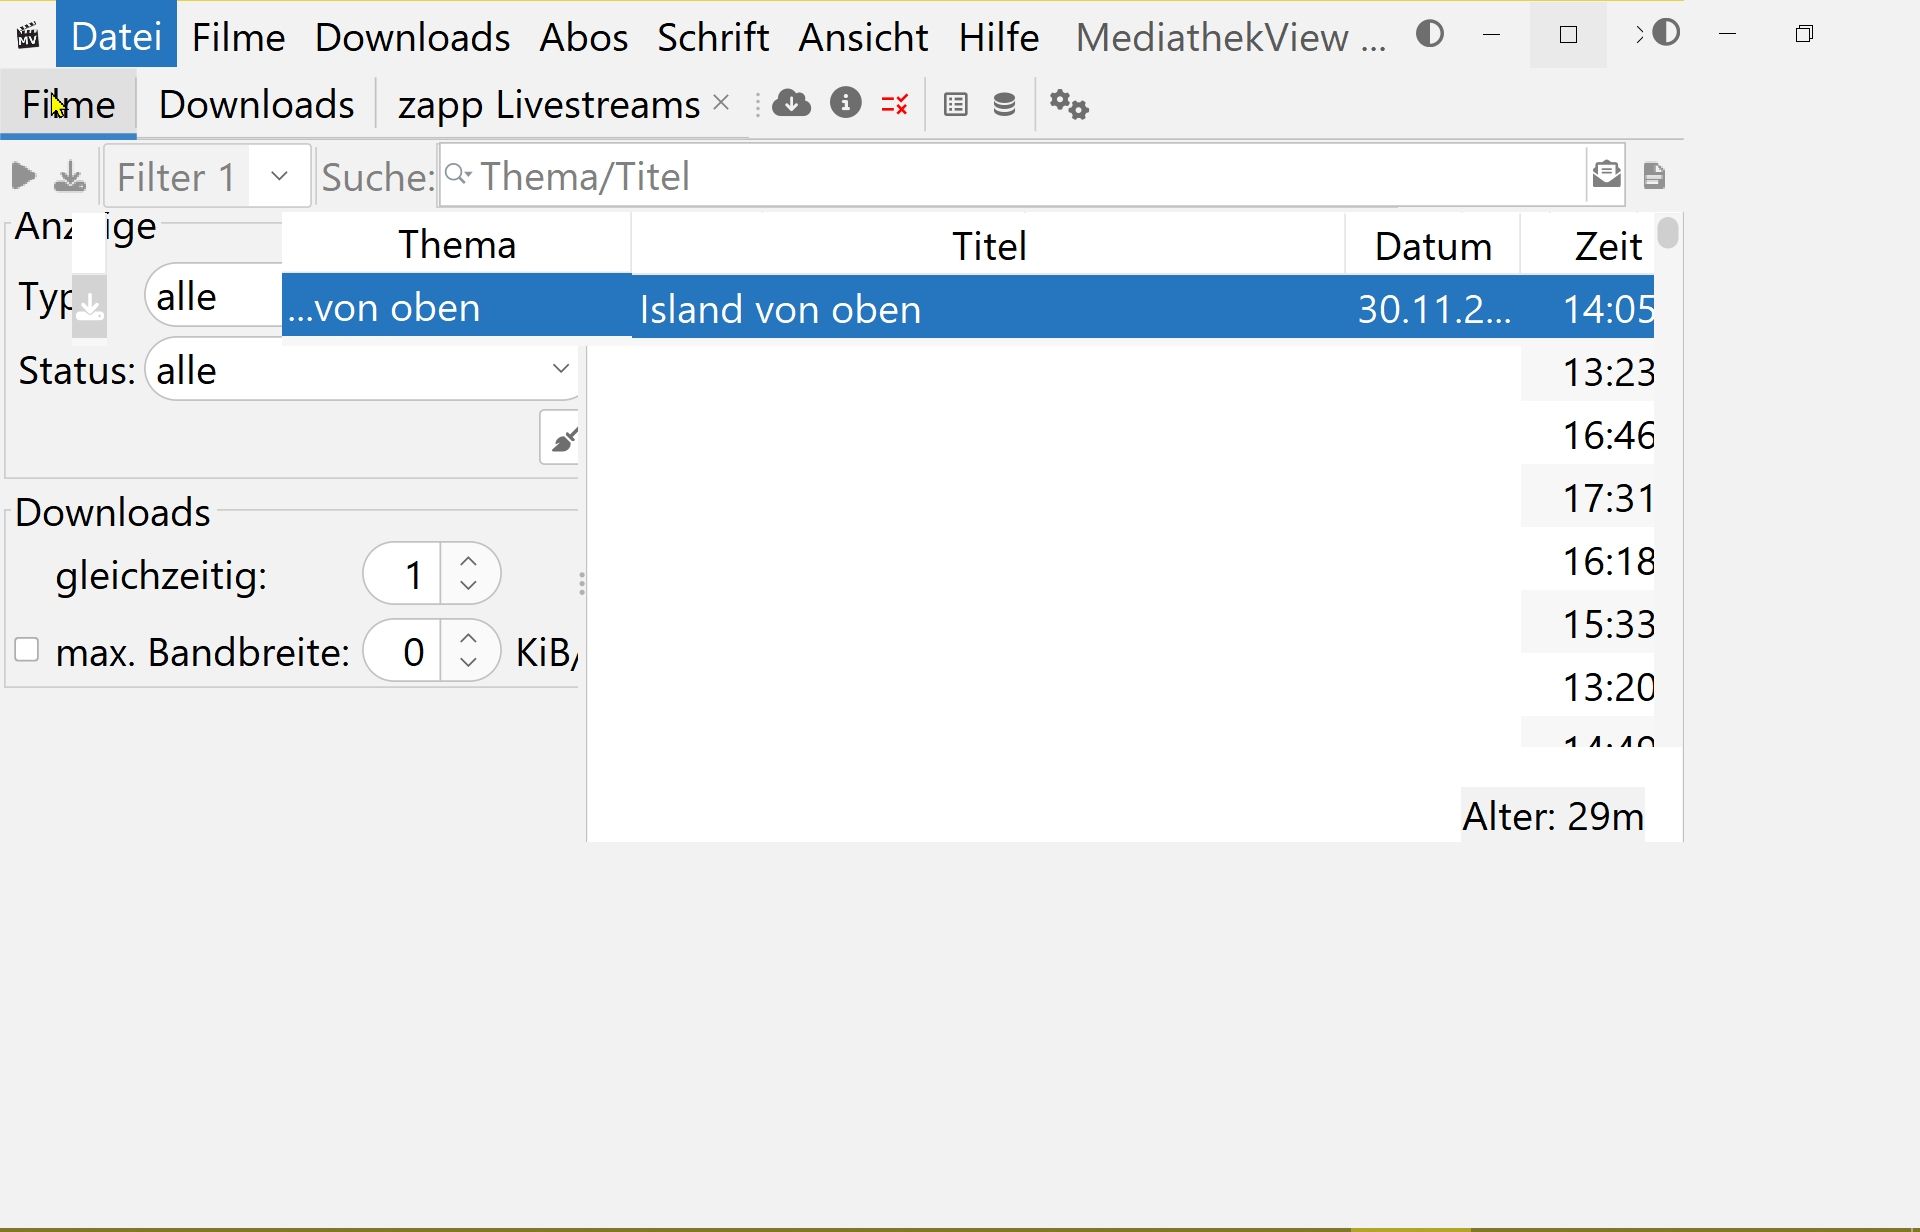Click the envelope icon in search field

click(x=1606, y=175)
